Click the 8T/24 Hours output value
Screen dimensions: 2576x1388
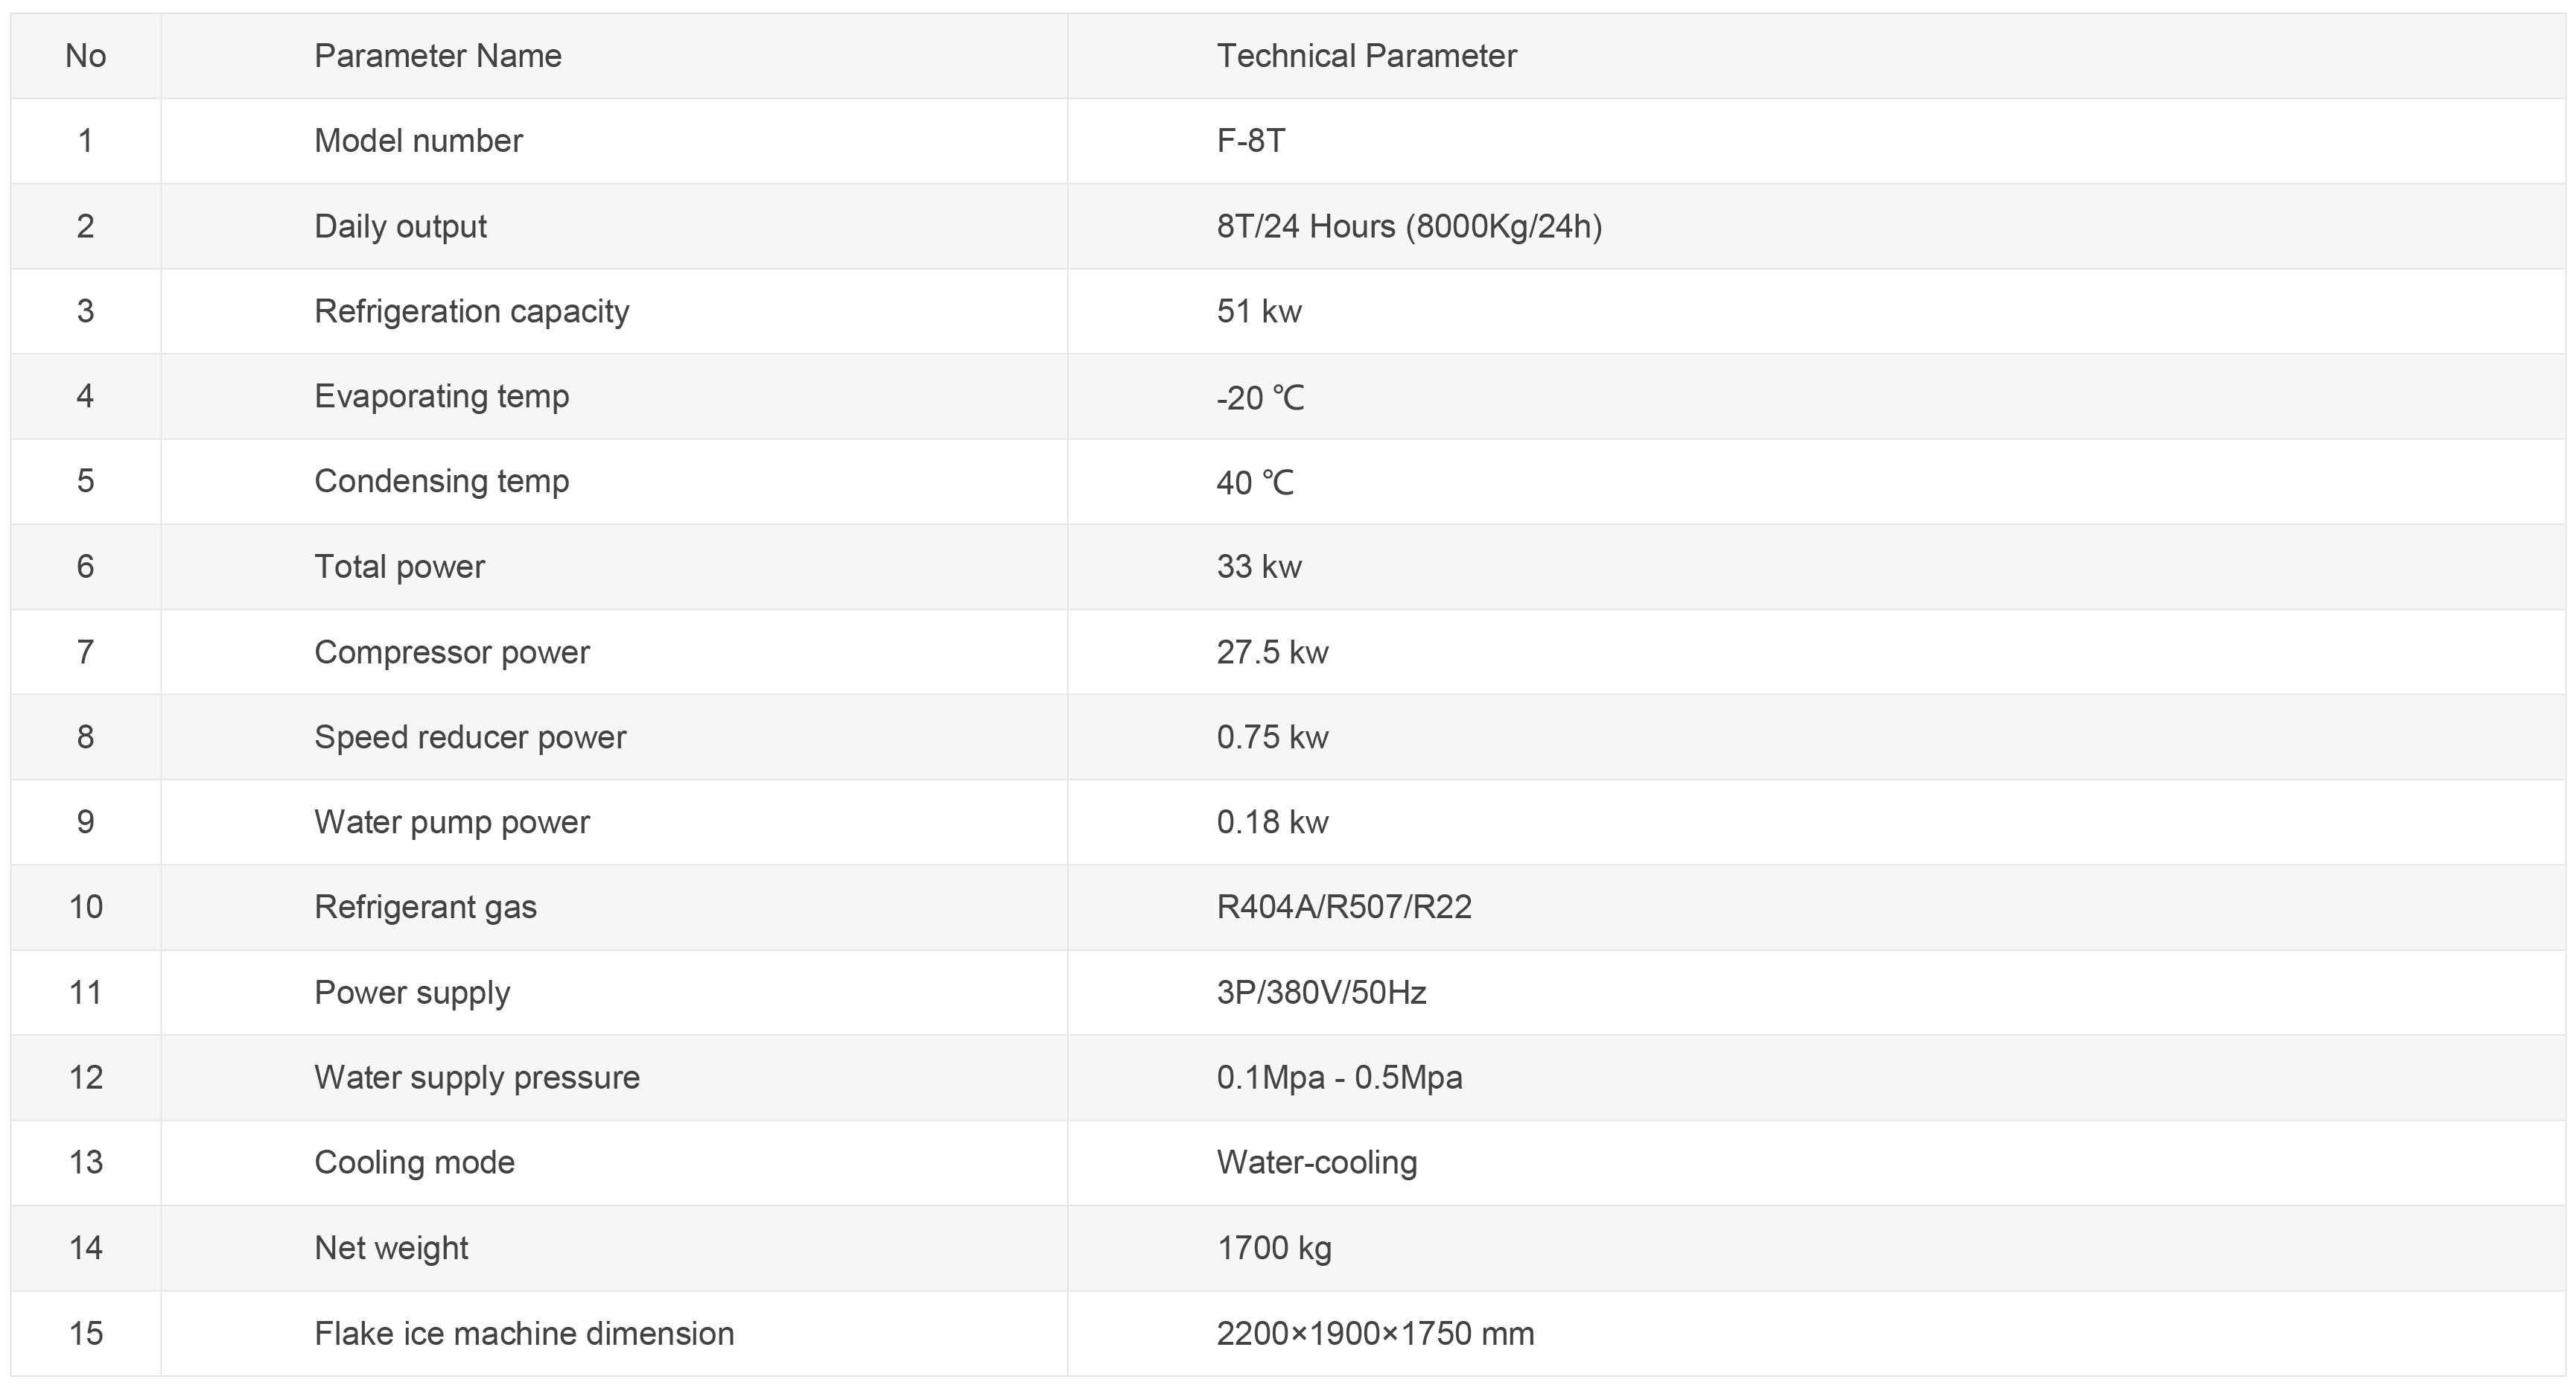pyautogui.click(x=1409, y=227)
